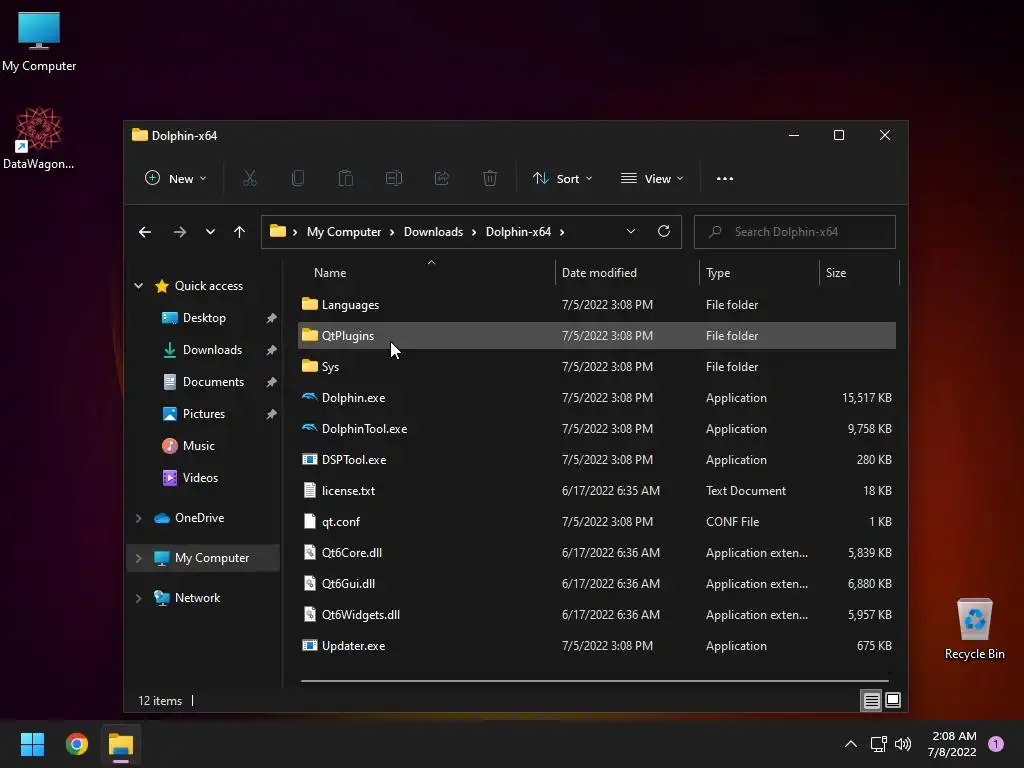Screen dimensions: 1024x768
Task: Switch to large thumbnails view icon
Action: (893, 700)
